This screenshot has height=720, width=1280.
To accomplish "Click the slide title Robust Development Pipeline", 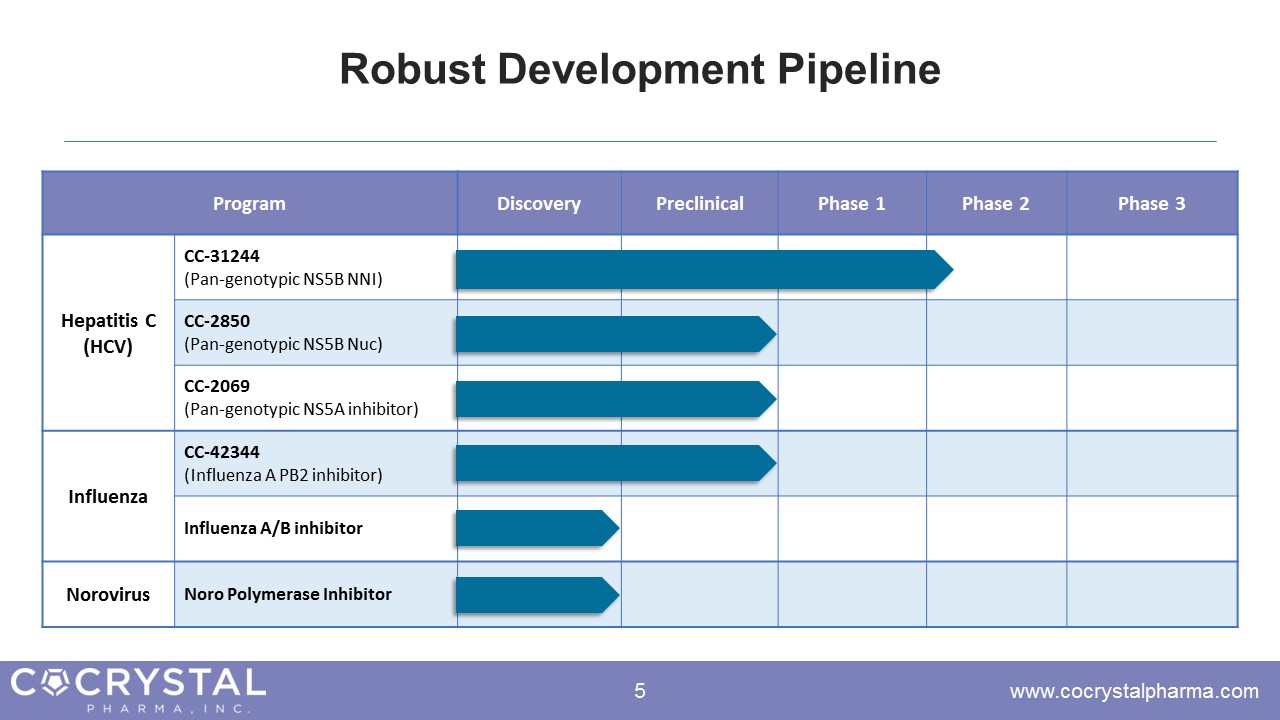I will (640, 70).
